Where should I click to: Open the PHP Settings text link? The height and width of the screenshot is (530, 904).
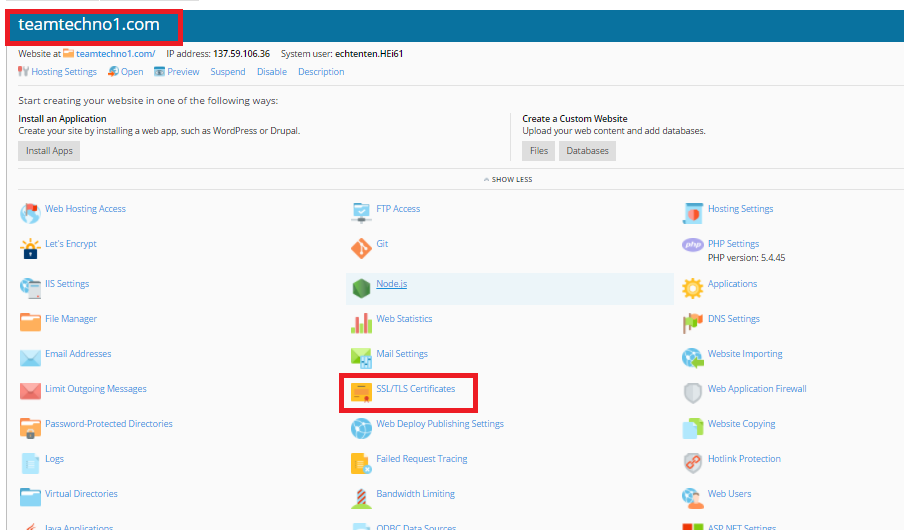pyautogui.click(x=733, y=244)
